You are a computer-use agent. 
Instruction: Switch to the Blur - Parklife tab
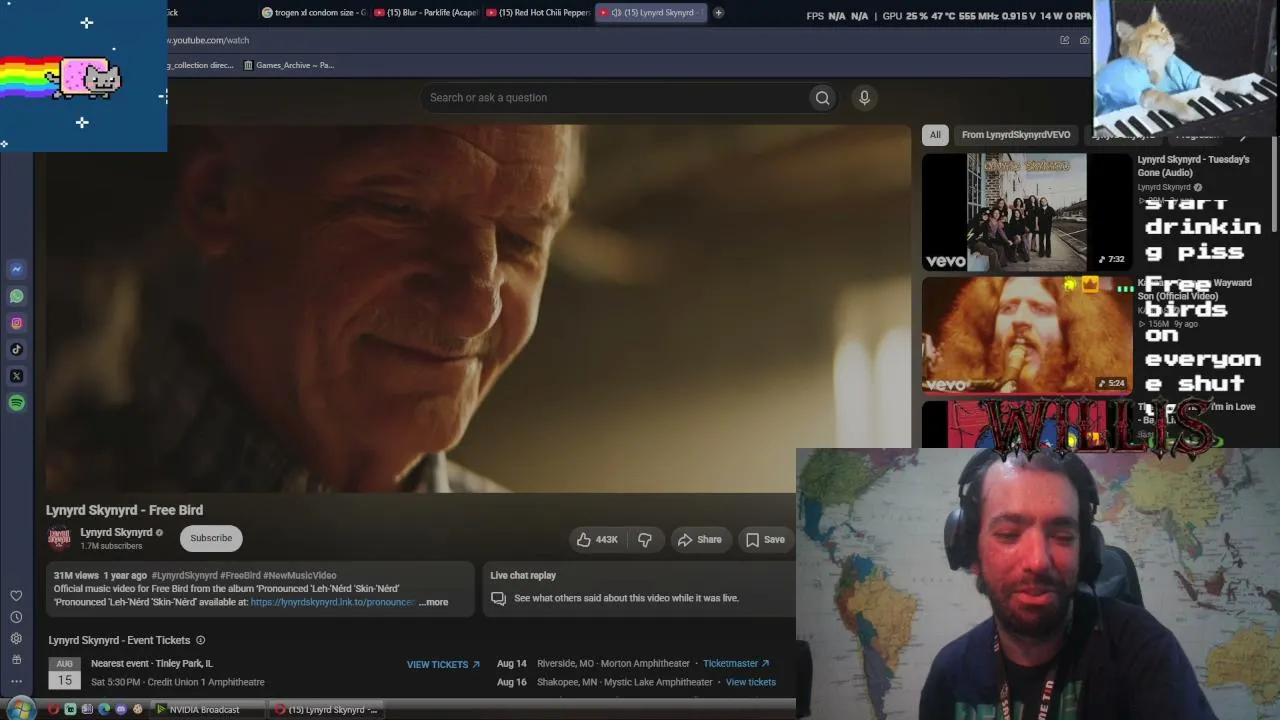click(425, 13)
